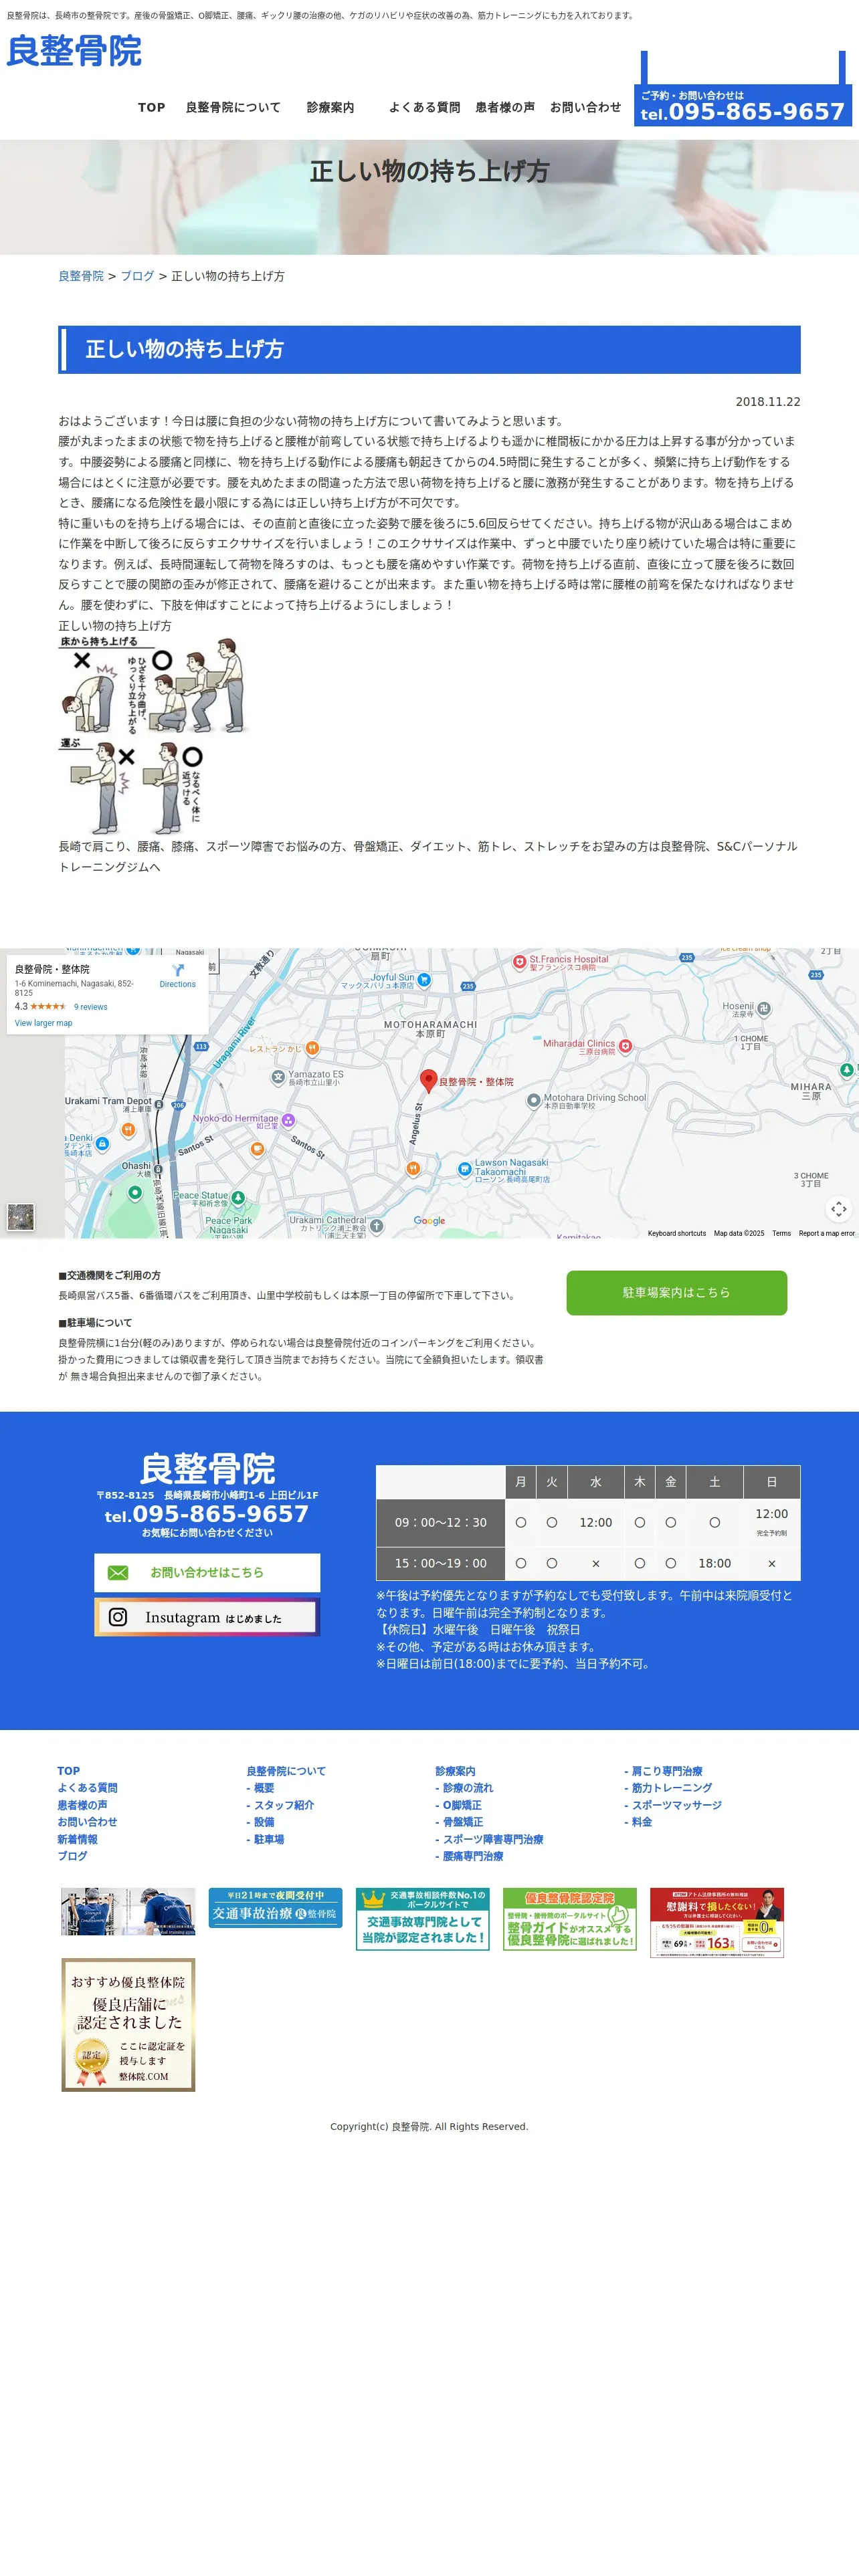Screen dimensions: 859x2576
Task: Open the 交通事故治療 整骨院 banner
Action: [x=275, y=1907]
